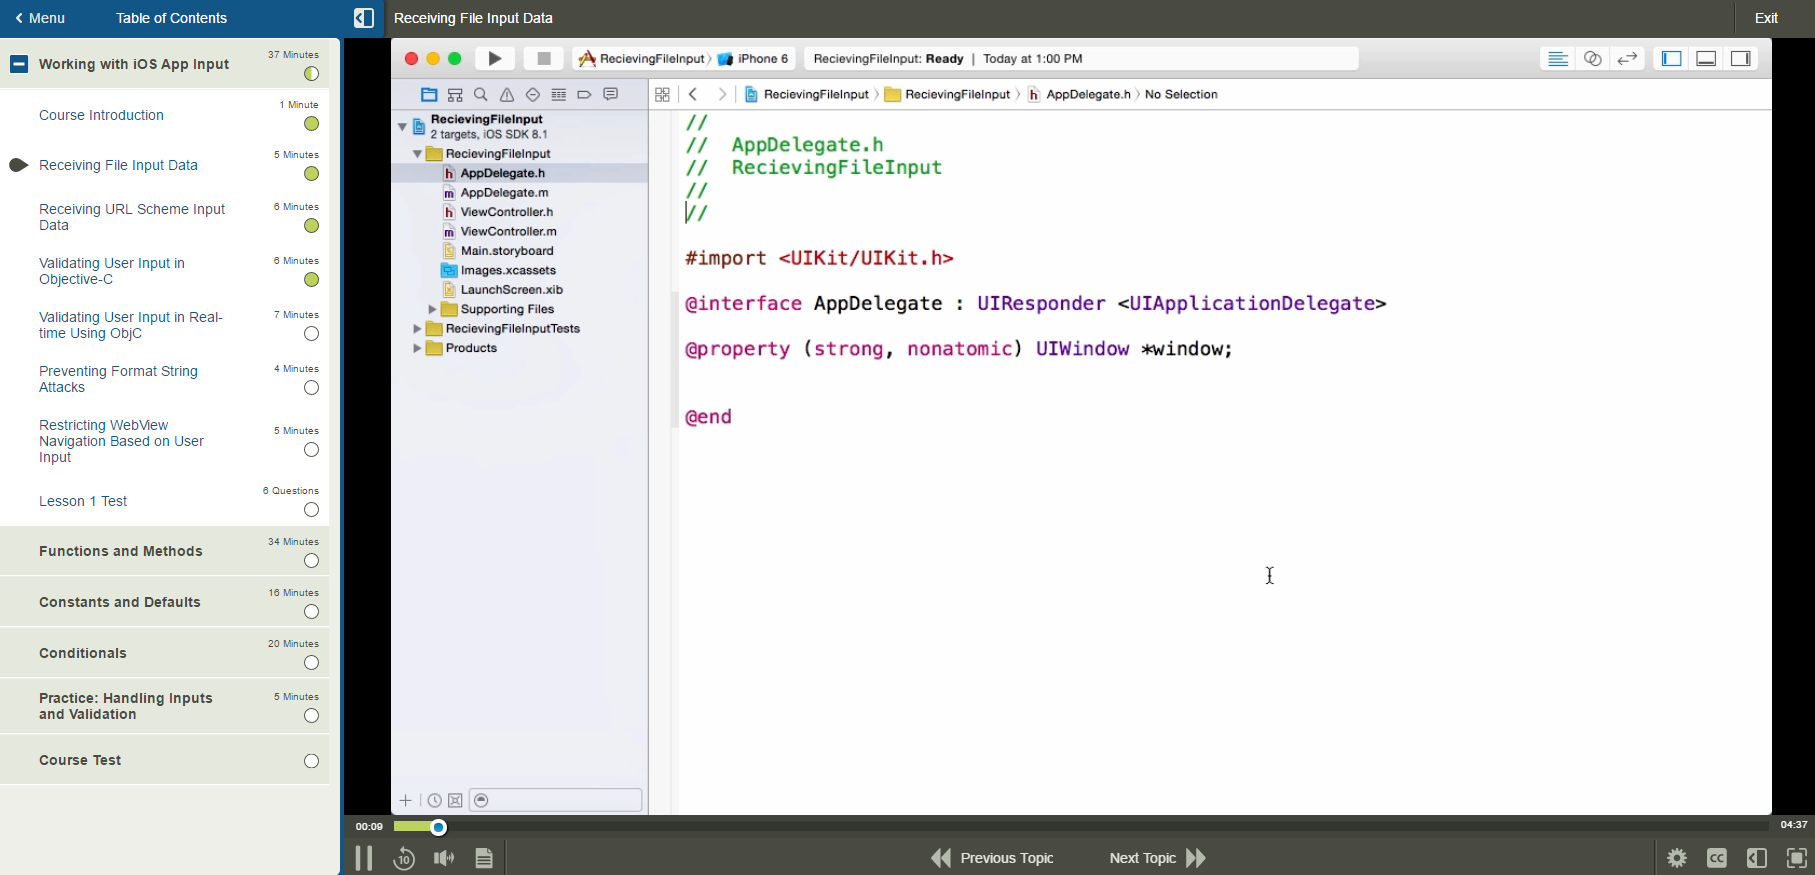Select ViewController.m in file navigator
The width and height of the screenshot is (1815, 875).
point(508,231)
